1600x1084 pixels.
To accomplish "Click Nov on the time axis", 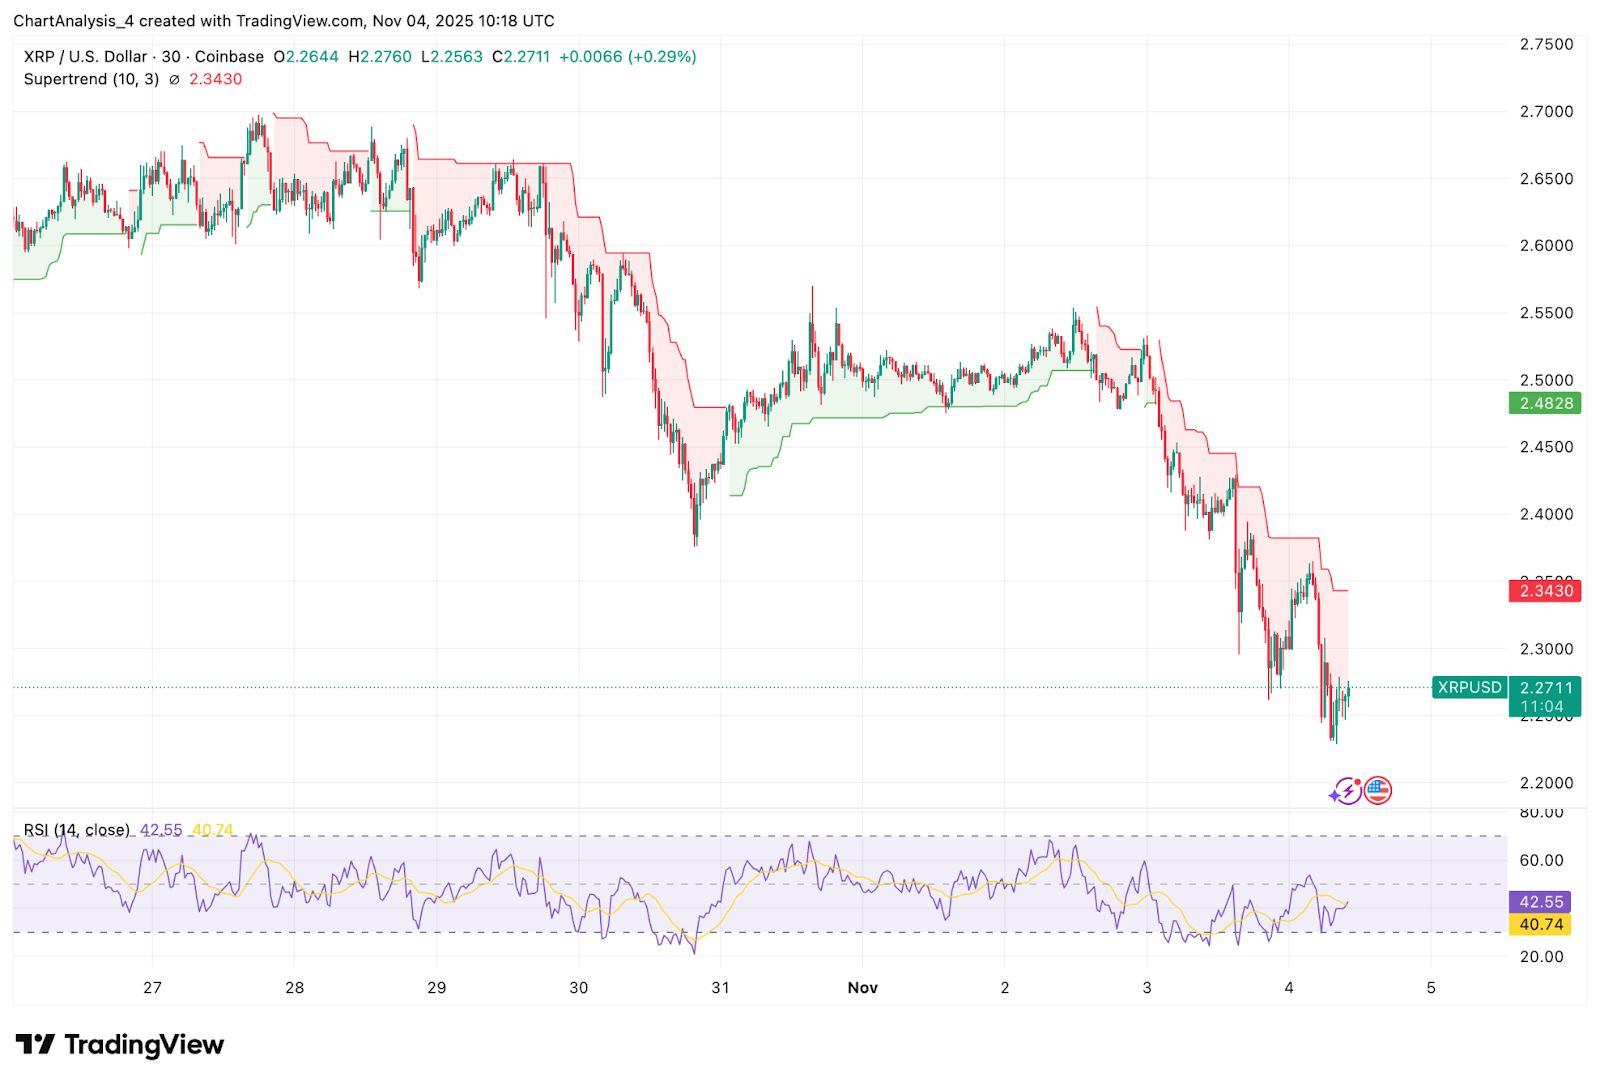I will click(x=864, y=987).
